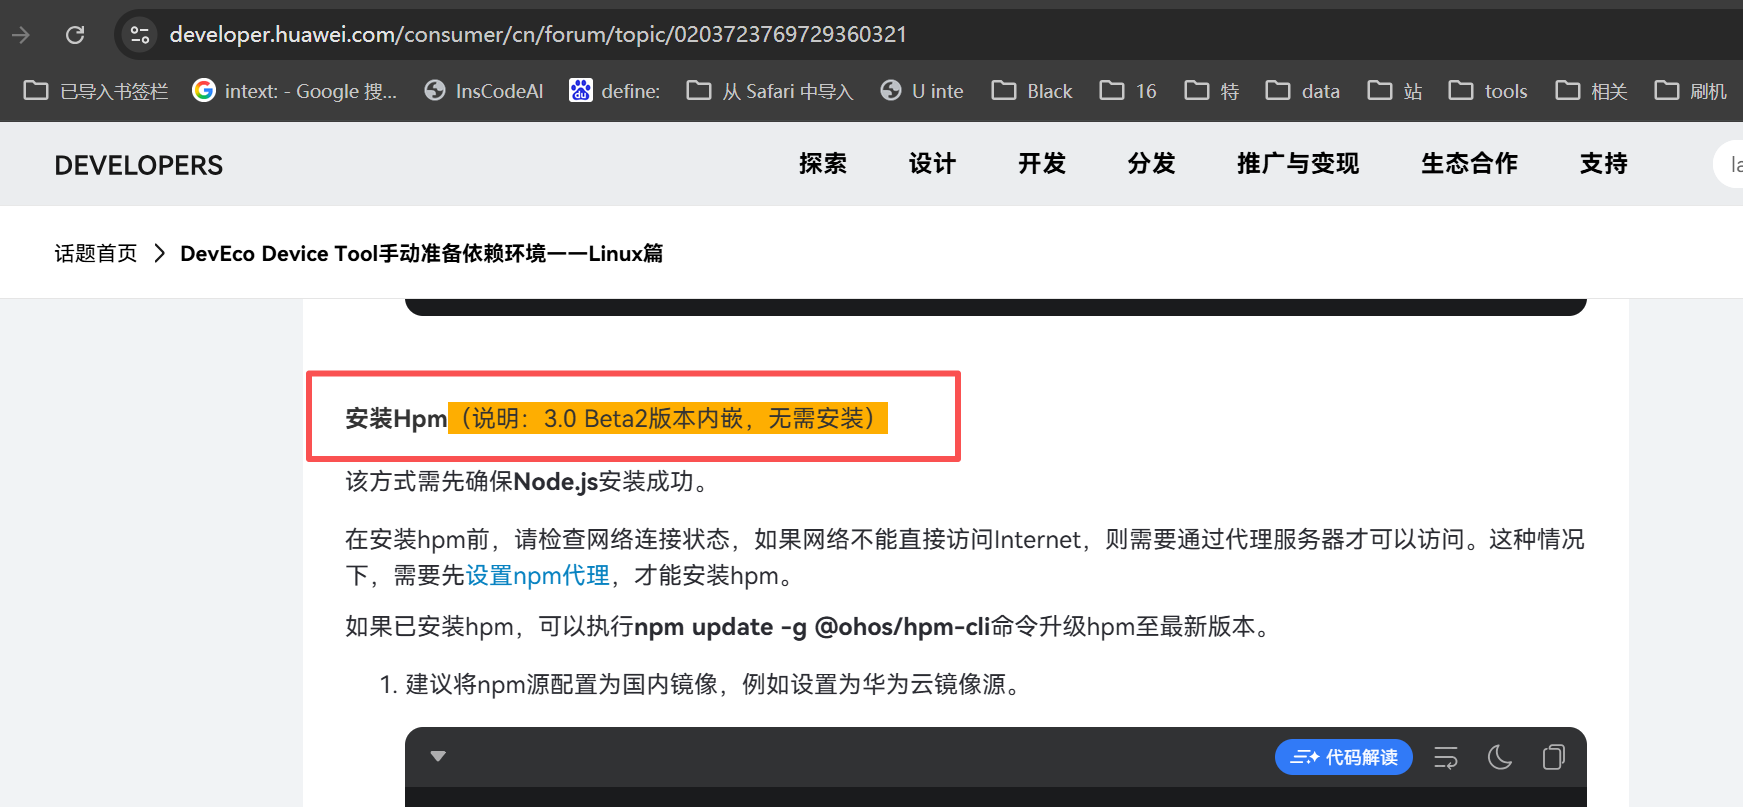
Task: Reload the page with refresh icon
Action: click(x=75, y=35)
